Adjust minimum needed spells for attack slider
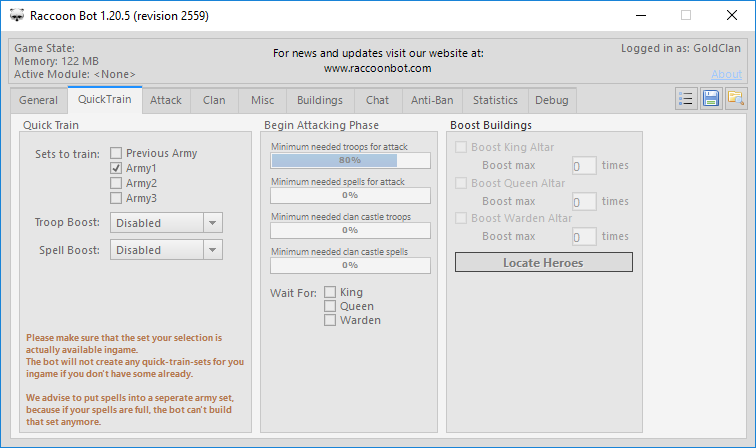The image size is (756, 448). (x=350, y=195)
